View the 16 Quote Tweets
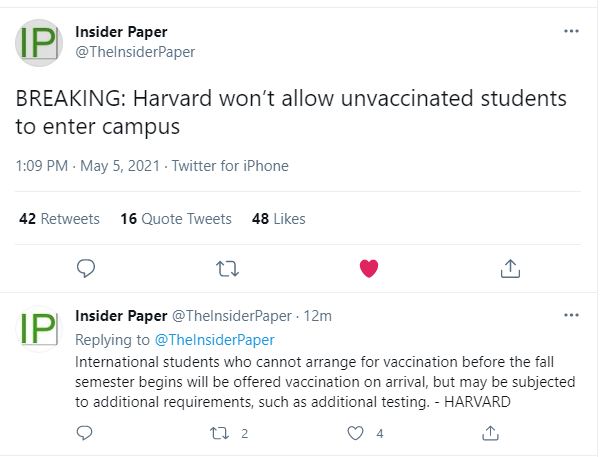 [x=176, y=219]
